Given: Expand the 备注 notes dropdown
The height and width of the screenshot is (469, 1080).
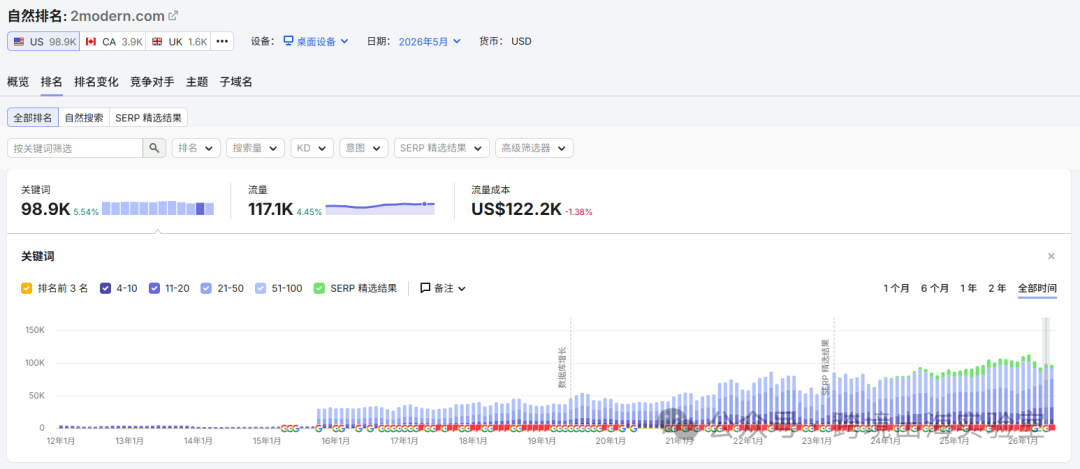Looking at the screenshot, I should click(x=443, y=289).
